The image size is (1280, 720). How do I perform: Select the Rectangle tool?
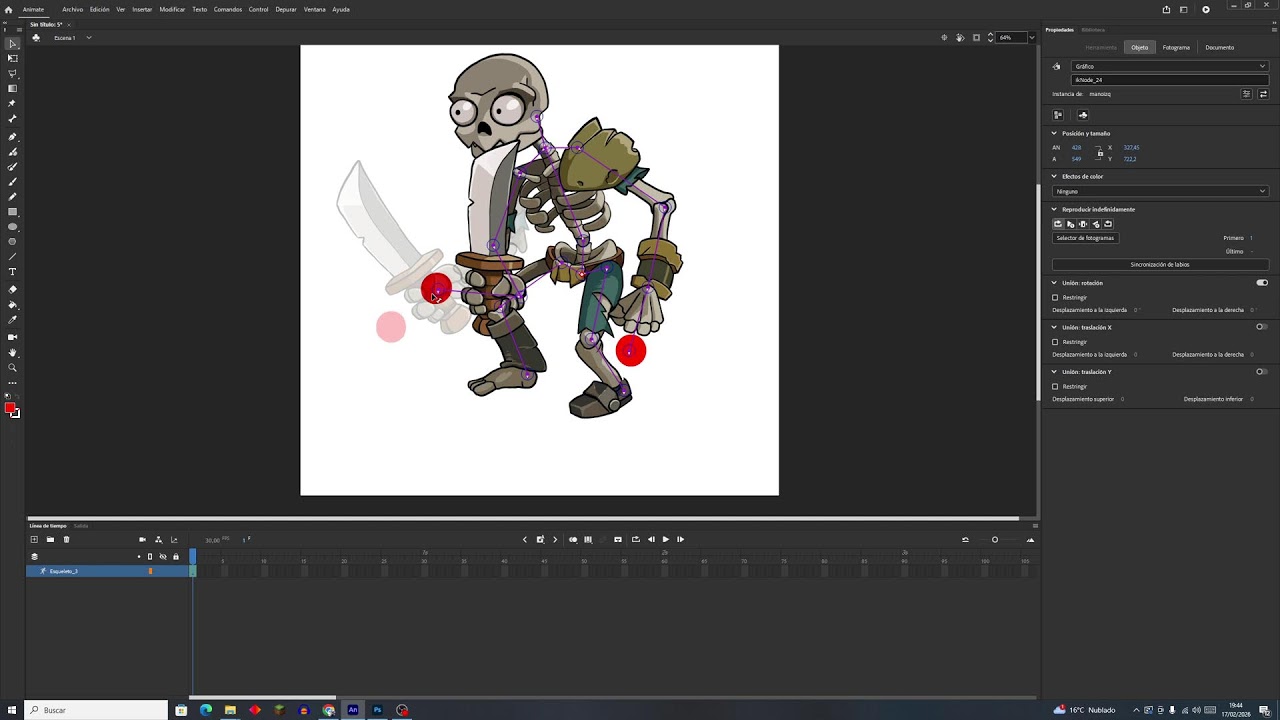pyautogui.click(x=12, y=212)
